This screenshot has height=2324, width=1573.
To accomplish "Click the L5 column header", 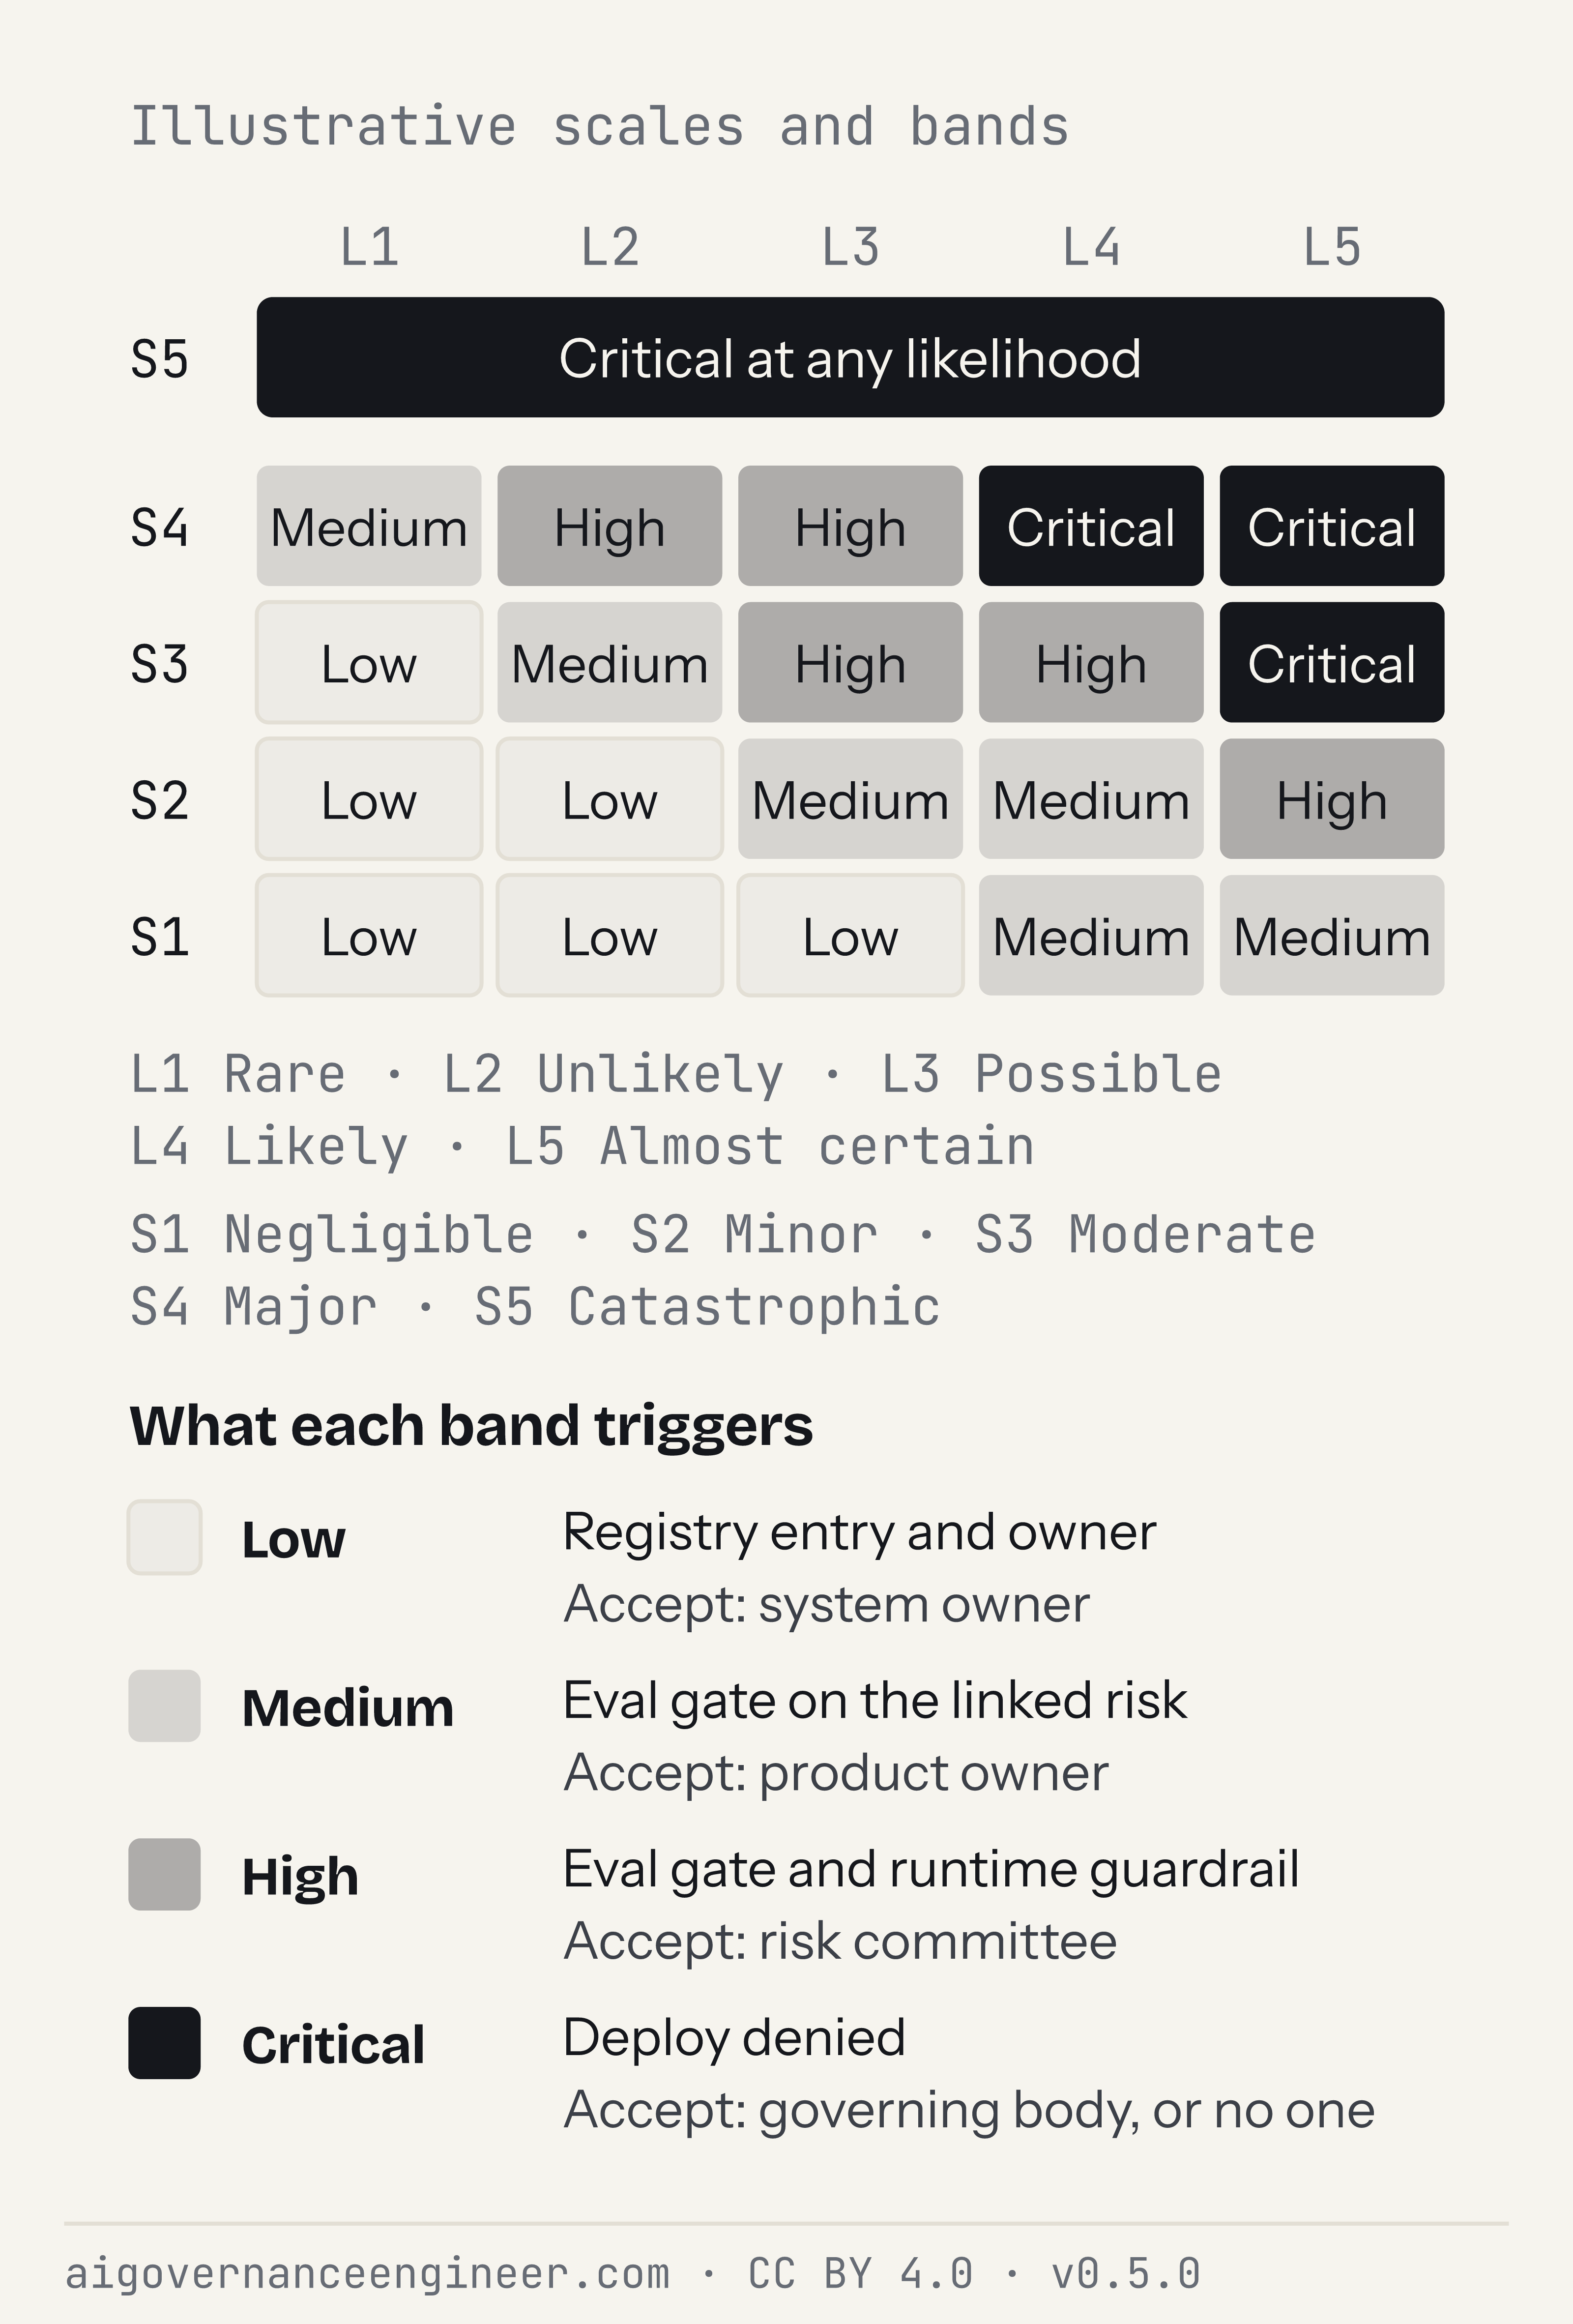I will (x=1332, y=247).
